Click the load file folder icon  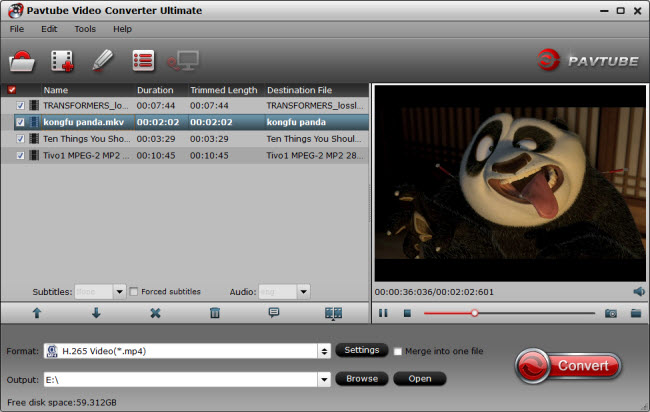[x=23, y=60]
